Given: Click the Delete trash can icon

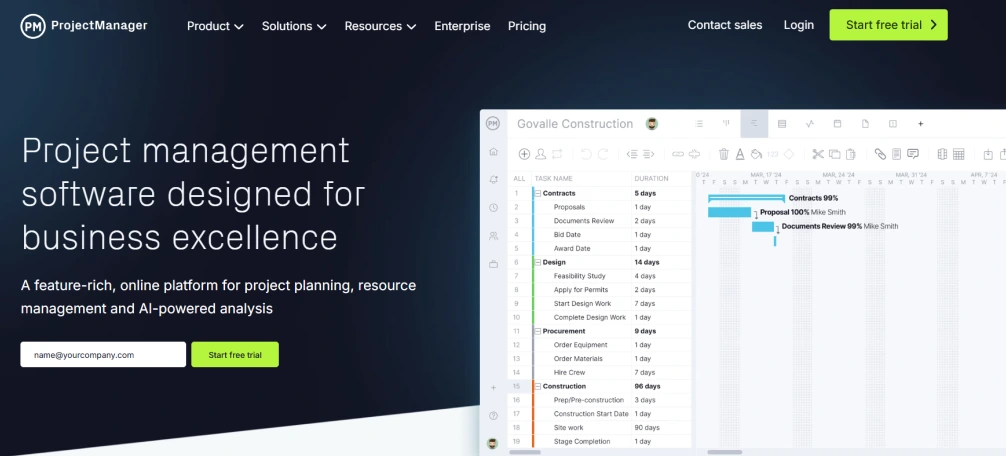Looking at the screenshot, I should [x=724, y=154].
